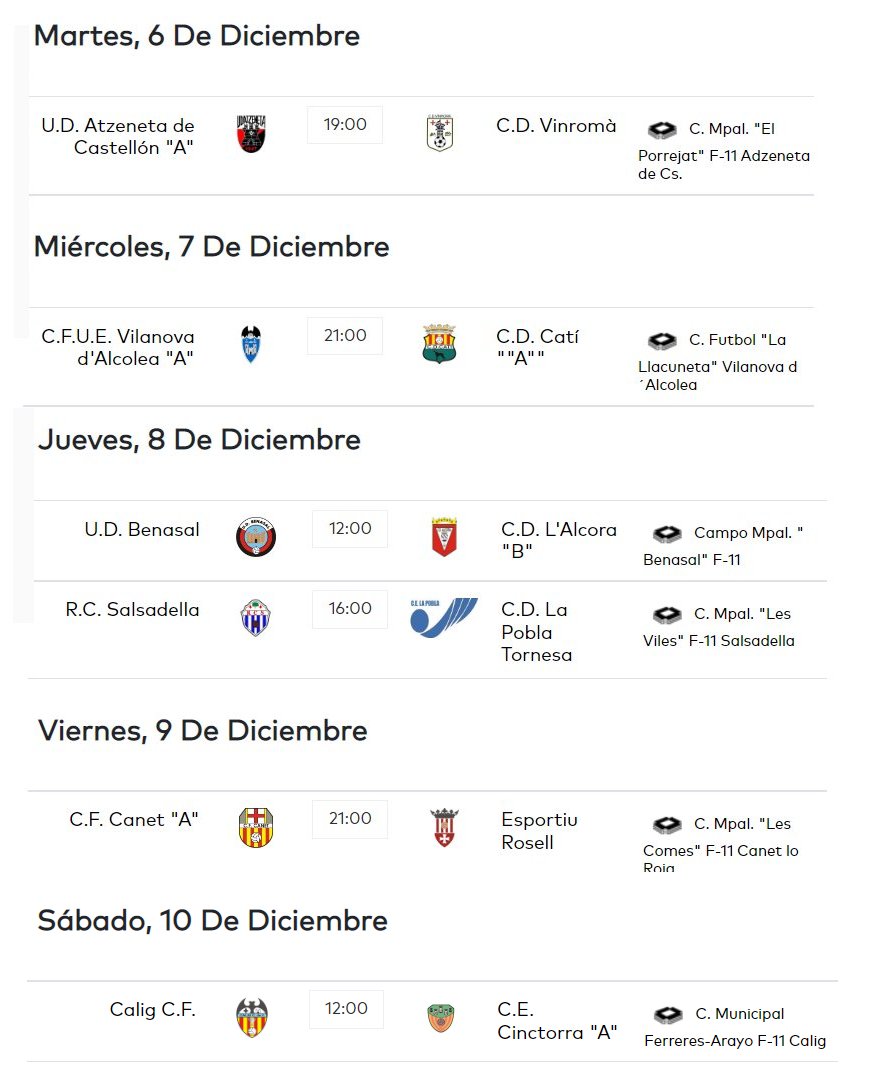Click the R.C. Salsadella team crest

(256, 617)
